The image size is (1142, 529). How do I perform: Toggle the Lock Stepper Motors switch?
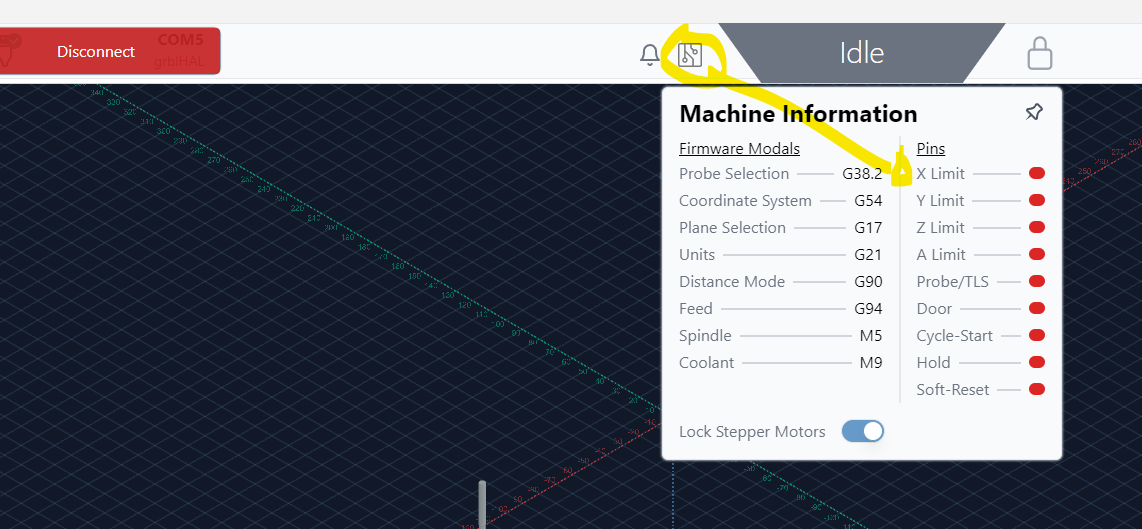click(863, 431)
